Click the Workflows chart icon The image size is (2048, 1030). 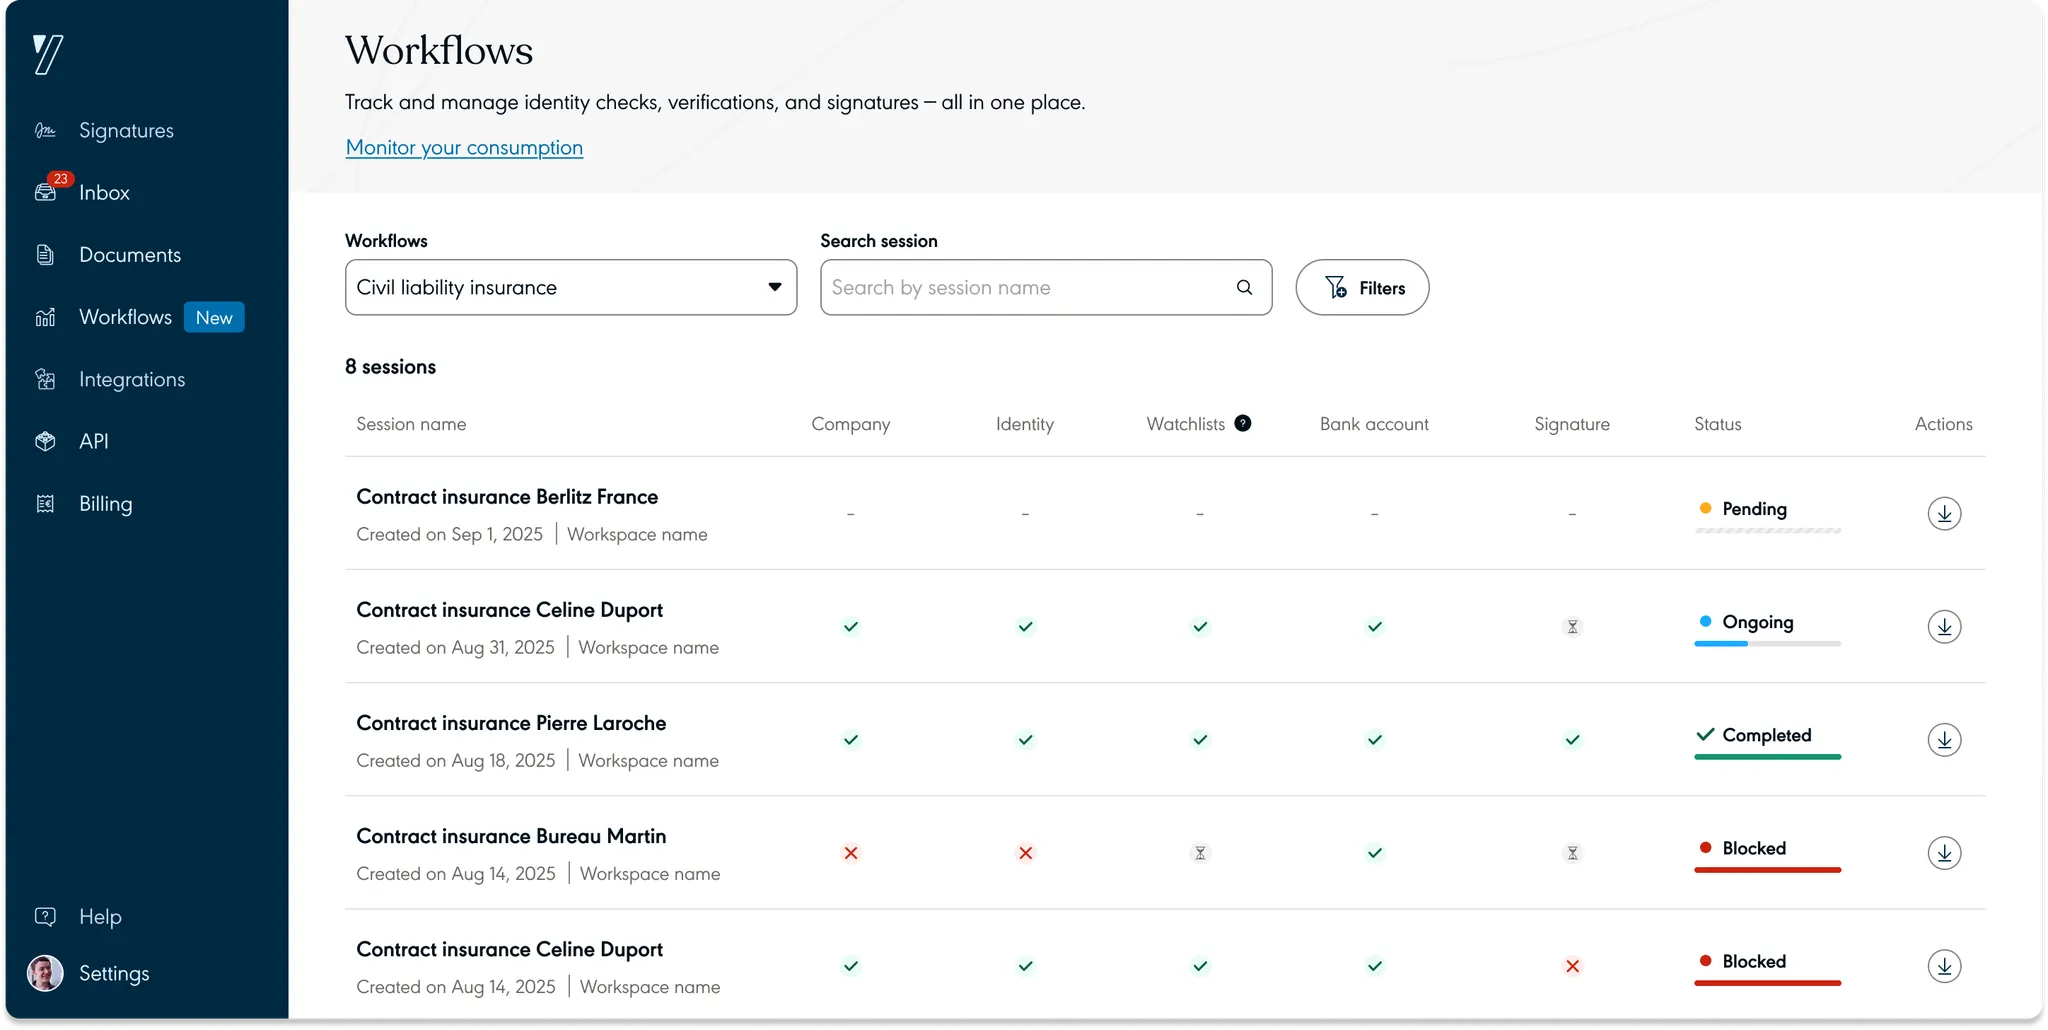pyautogui.click(x=45, y=317)
